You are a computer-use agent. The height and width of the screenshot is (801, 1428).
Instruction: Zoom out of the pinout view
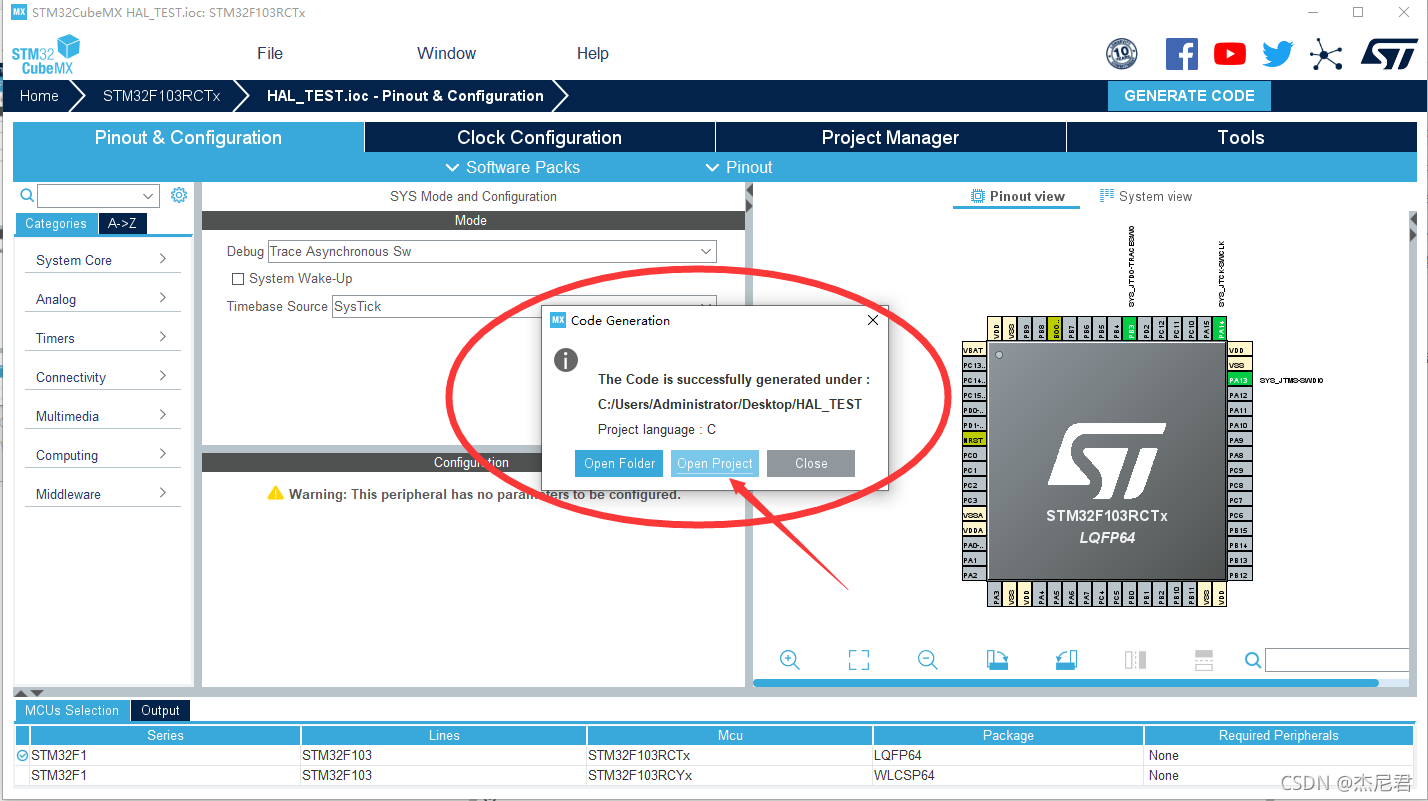(x=927, y=660)
